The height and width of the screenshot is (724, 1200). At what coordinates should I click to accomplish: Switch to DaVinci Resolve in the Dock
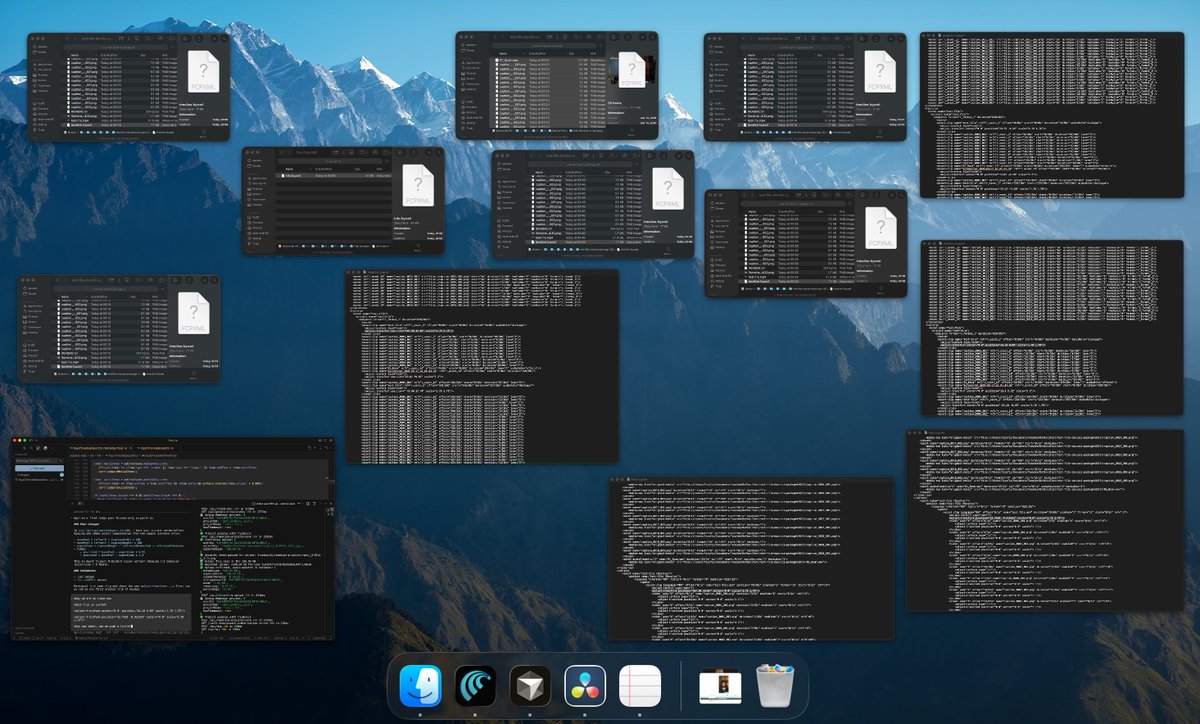585,686
